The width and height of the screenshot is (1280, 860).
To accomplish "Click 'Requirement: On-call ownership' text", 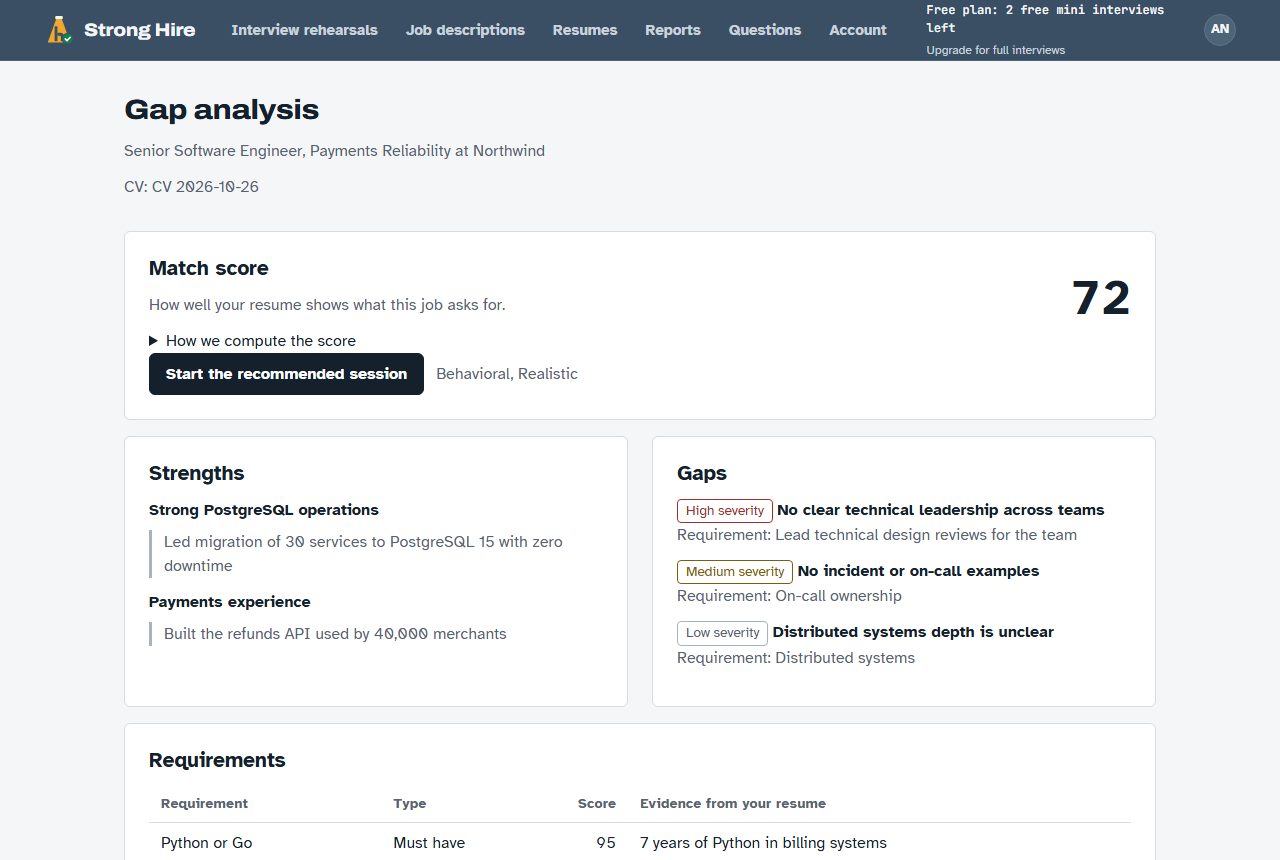I will click(789, 596).
